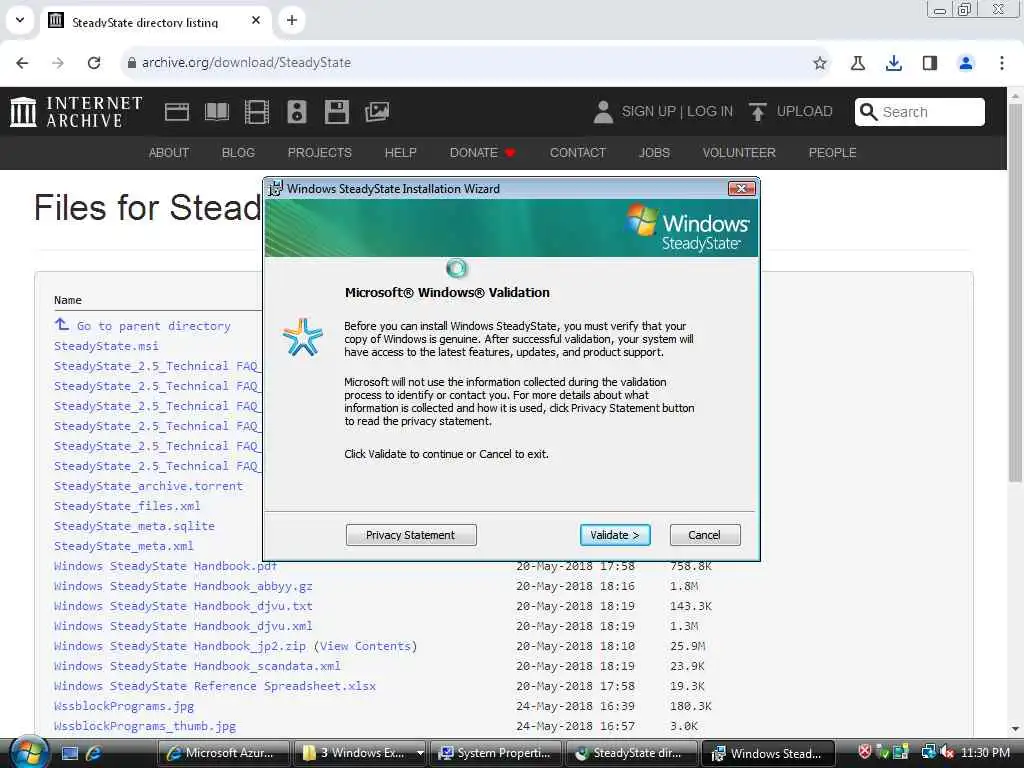Open the tab search dropdown chevron
This screenshot has height=768, width=1024.
(x=20, y=20)
